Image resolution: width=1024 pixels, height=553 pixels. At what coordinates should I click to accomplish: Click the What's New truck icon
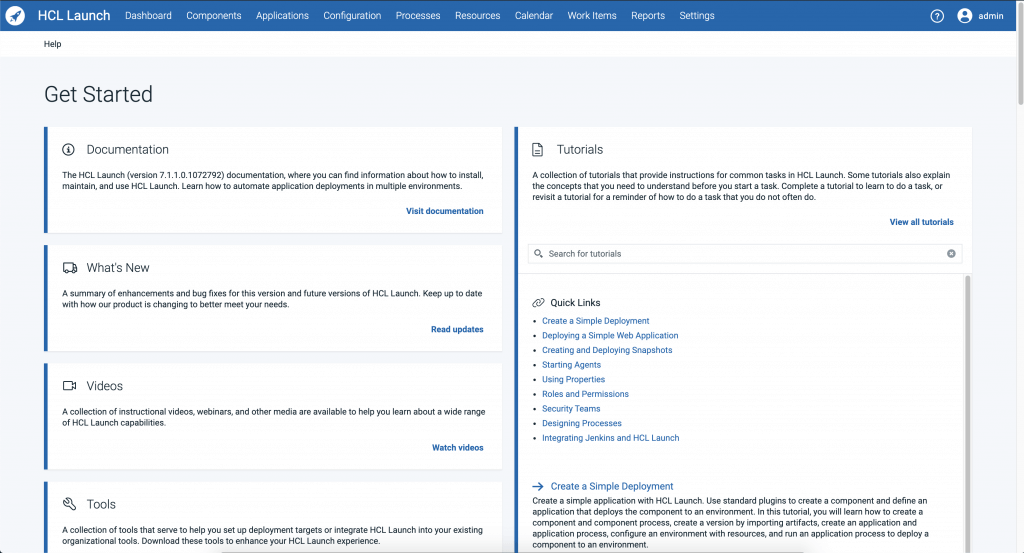70,268
